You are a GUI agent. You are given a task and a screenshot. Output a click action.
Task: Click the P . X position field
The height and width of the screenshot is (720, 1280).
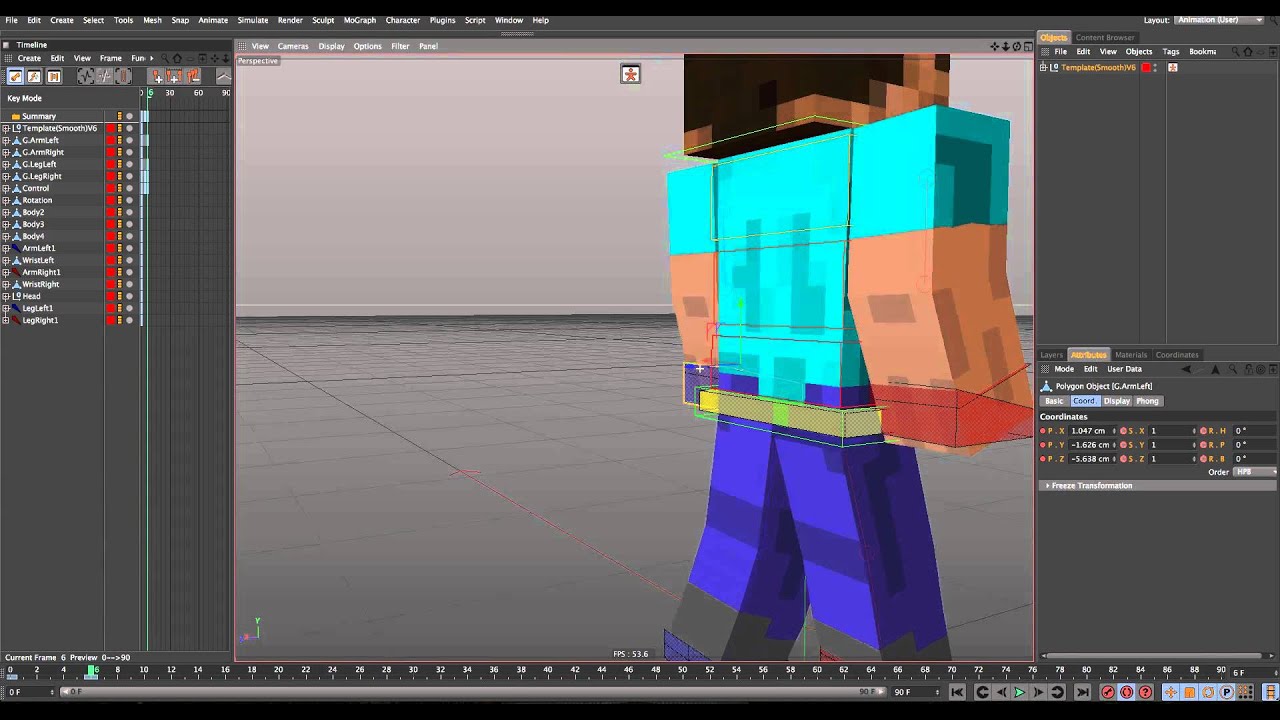coord(1090,431)
